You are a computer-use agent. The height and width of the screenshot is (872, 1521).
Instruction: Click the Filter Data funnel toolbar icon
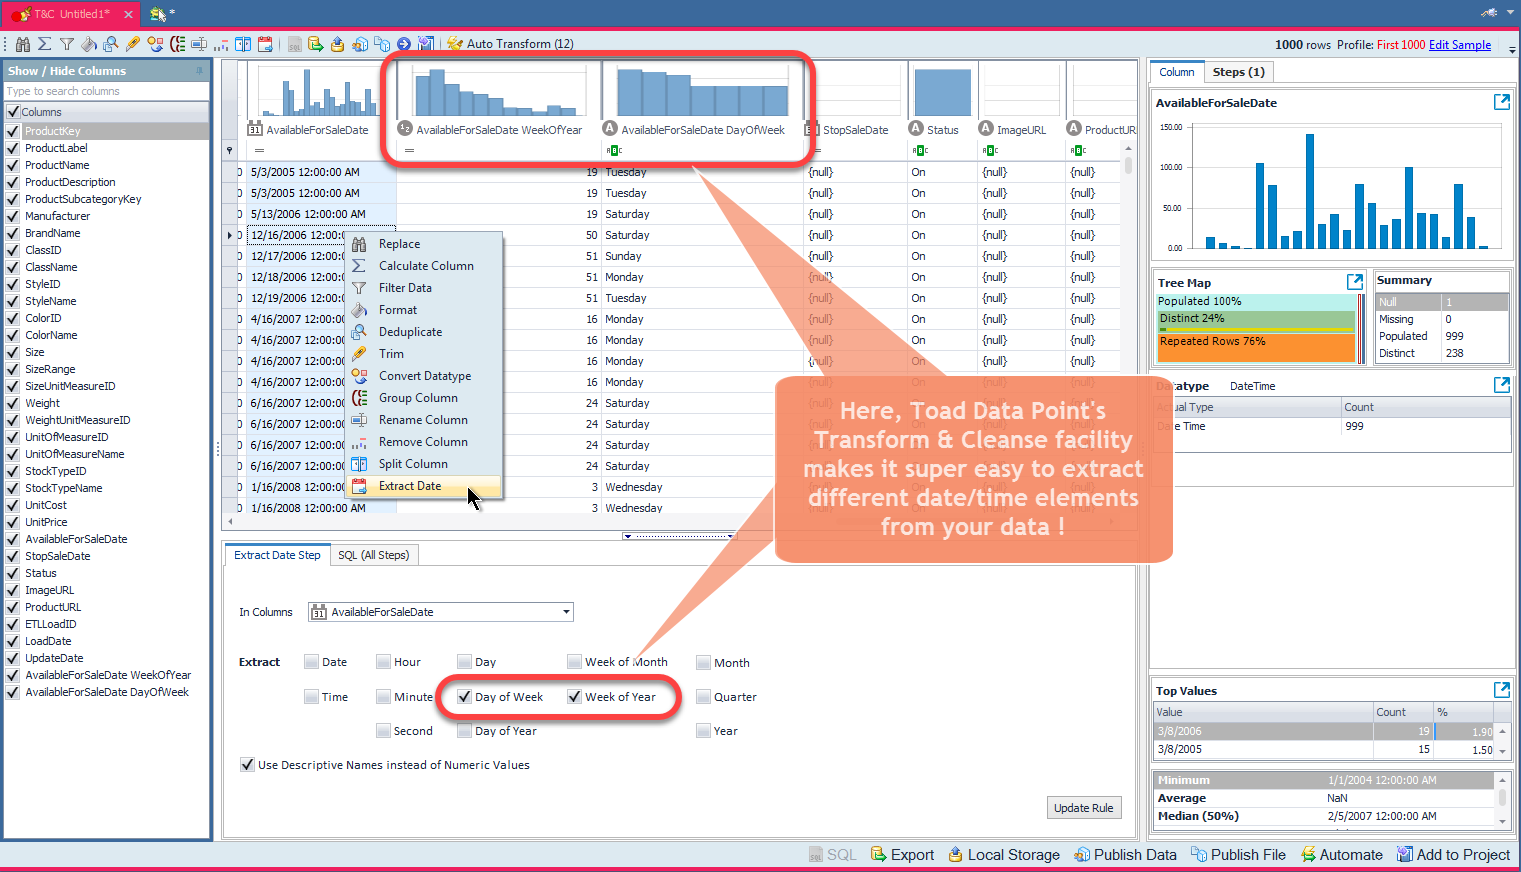pos(67,44)
